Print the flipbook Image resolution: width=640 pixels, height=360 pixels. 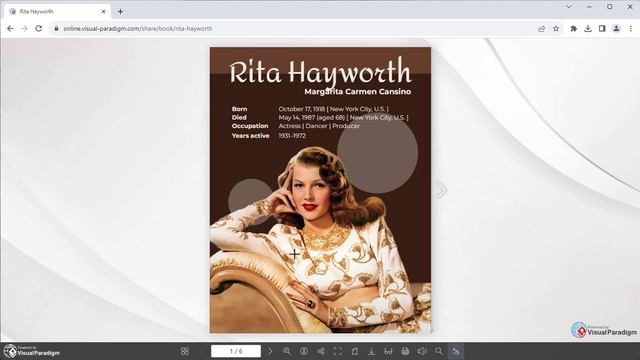pyautogui.click(x=405, y=351)
